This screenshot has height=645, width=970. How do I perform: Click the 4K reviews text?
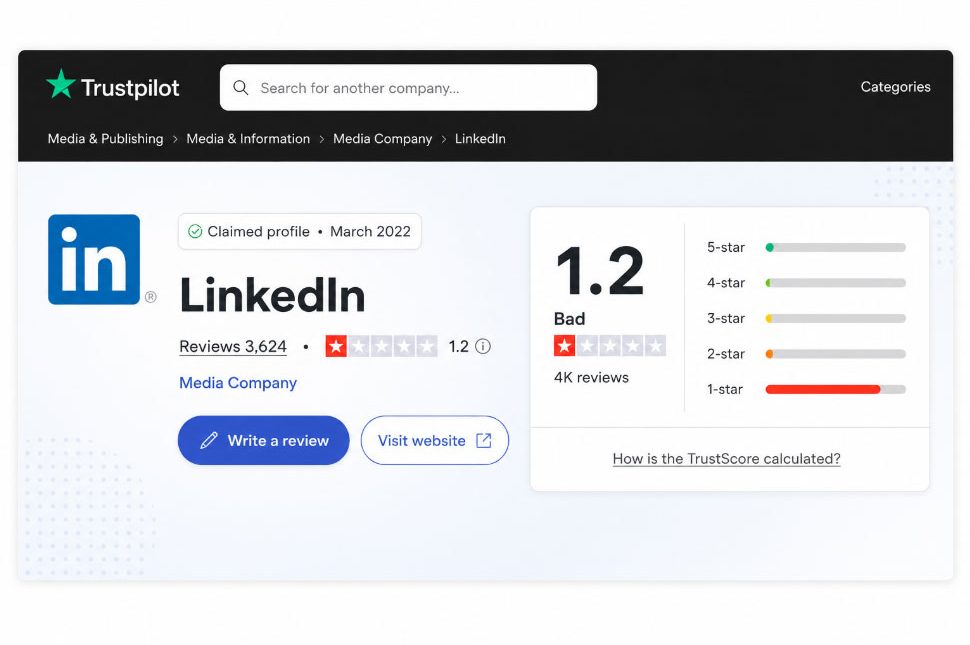point(591,377)
